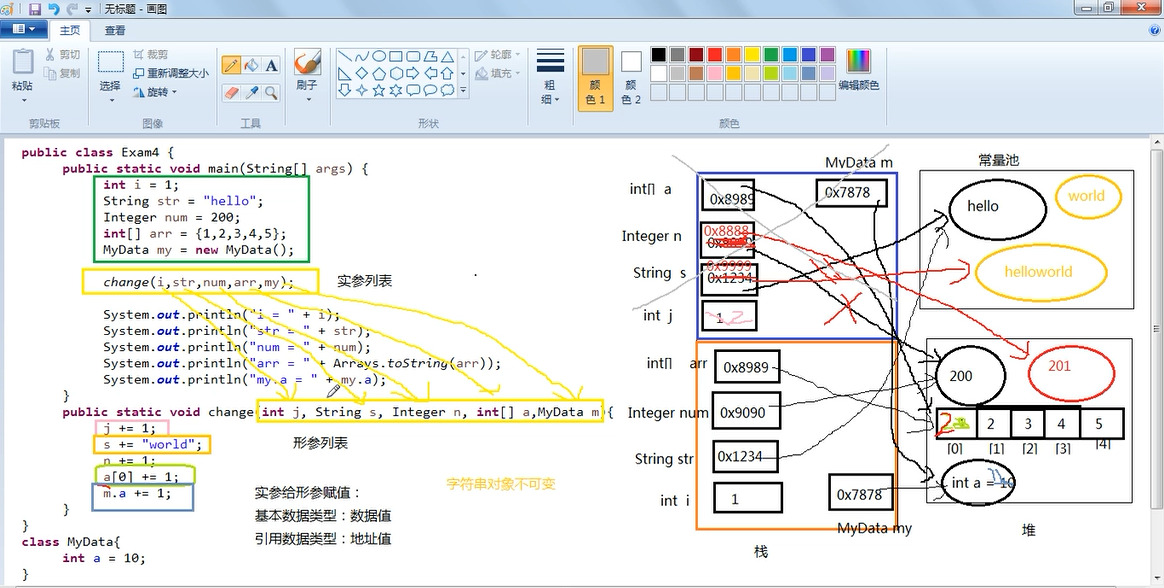The image size is (1164, 588).
Task: Select the Magnifier tool
Action: click(x=271, y=90)
